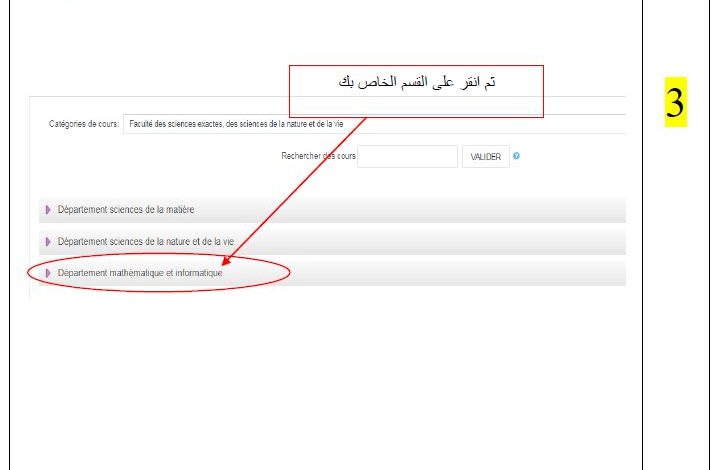Click the Arabic instruction callout box

point(416,91)
